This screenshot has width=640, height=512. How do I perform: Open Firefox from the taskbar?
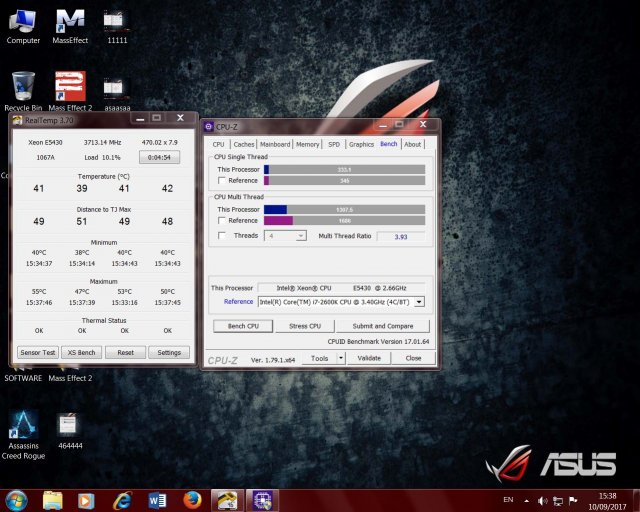[193, 499]
